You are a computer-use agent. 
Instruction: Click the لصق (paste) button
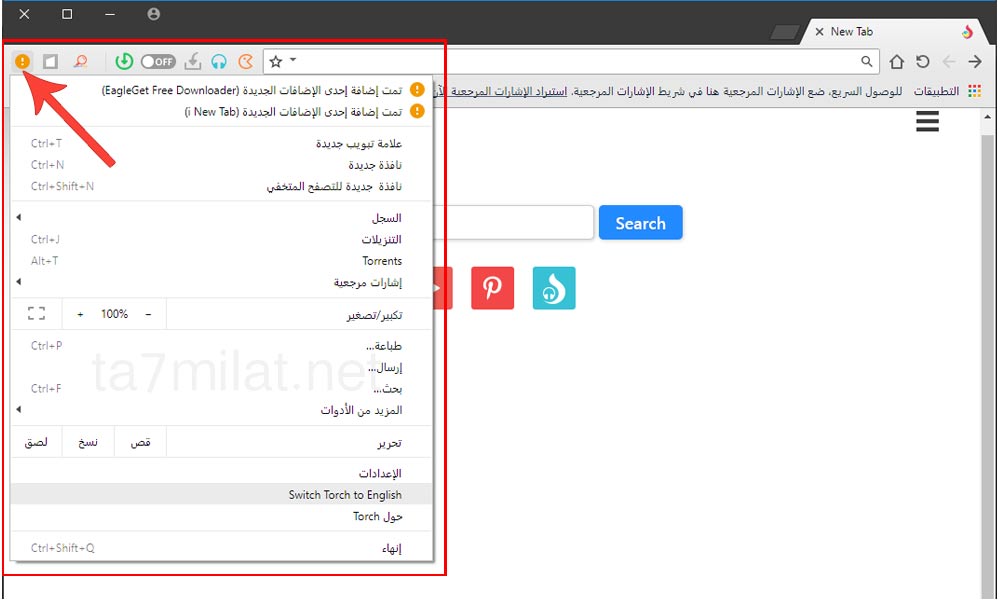tap(36, 442)
